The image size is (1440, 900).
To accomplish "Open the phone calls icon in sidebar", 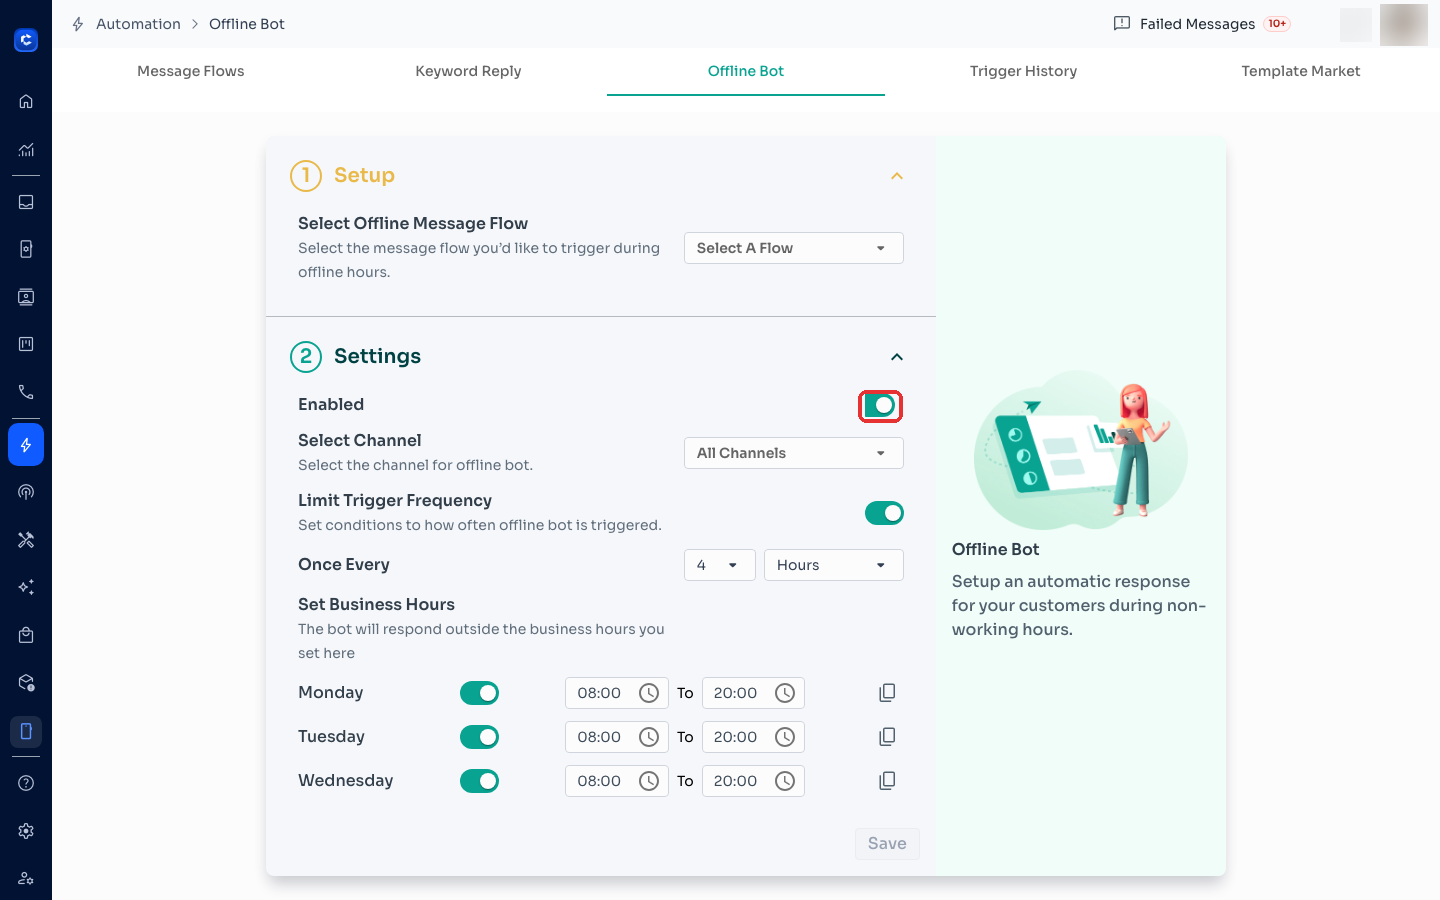I will pos(26,392).
